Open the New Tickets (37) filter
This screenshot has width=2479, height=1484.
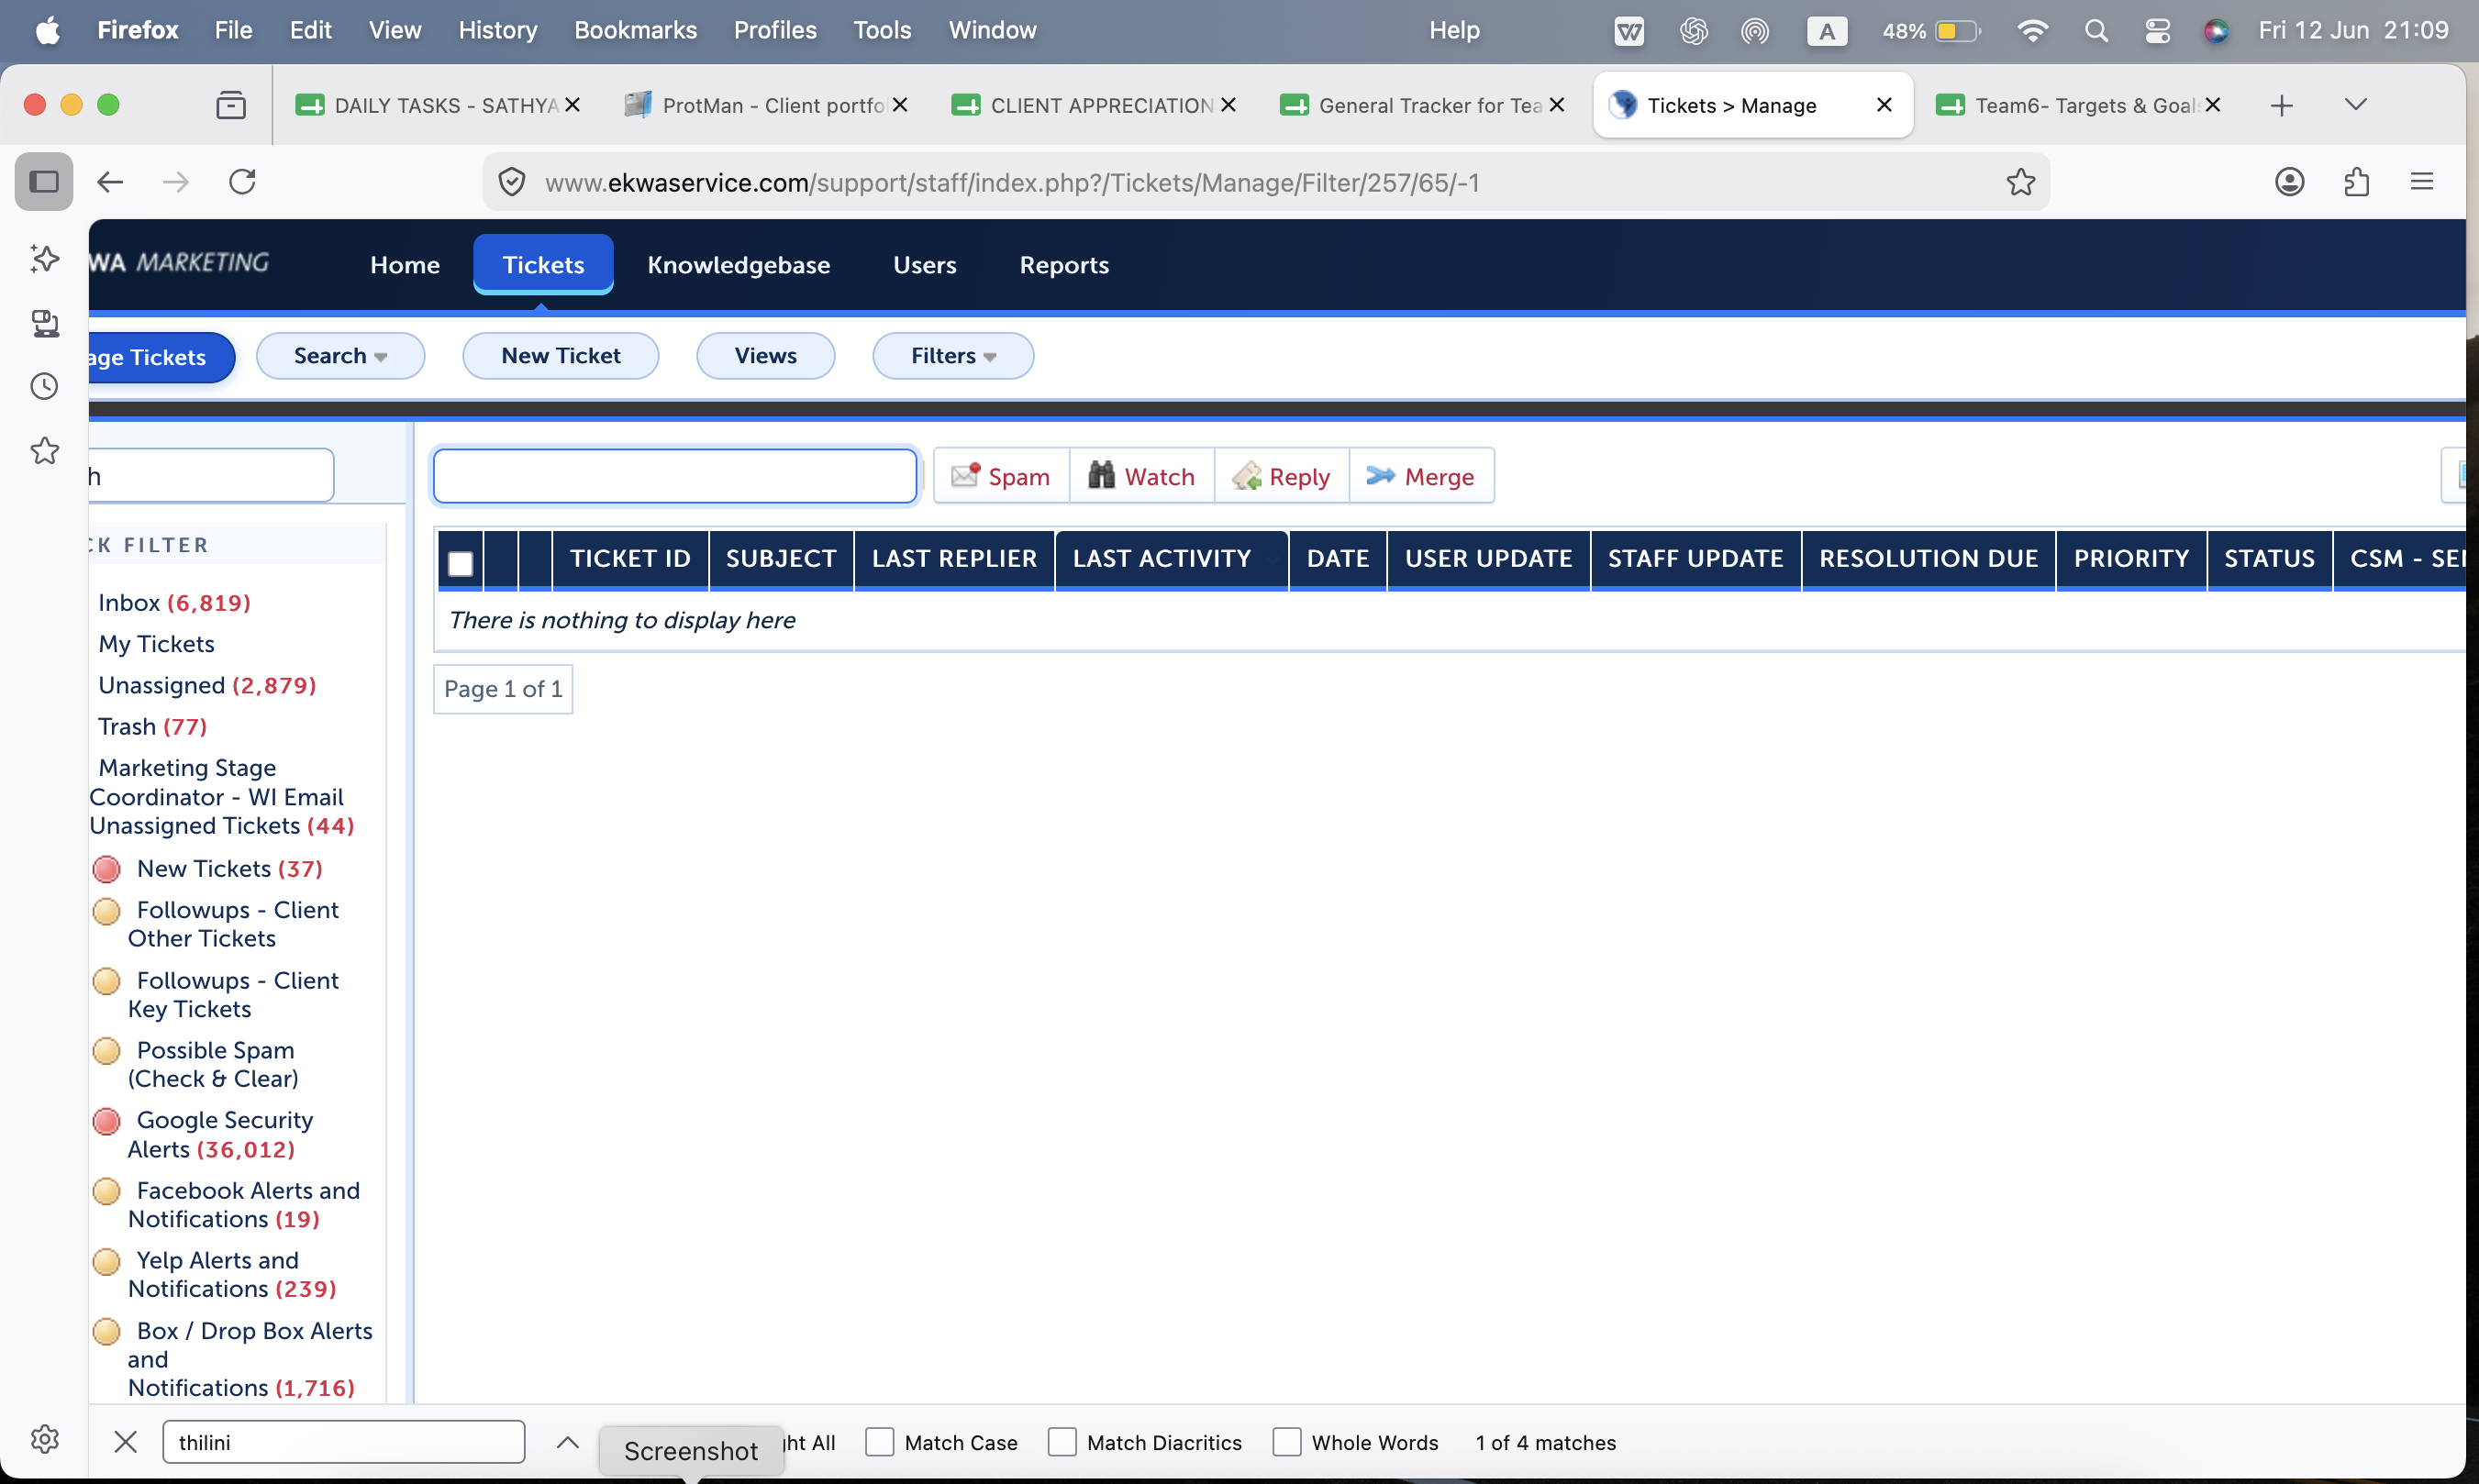click(x=229, y=869)
